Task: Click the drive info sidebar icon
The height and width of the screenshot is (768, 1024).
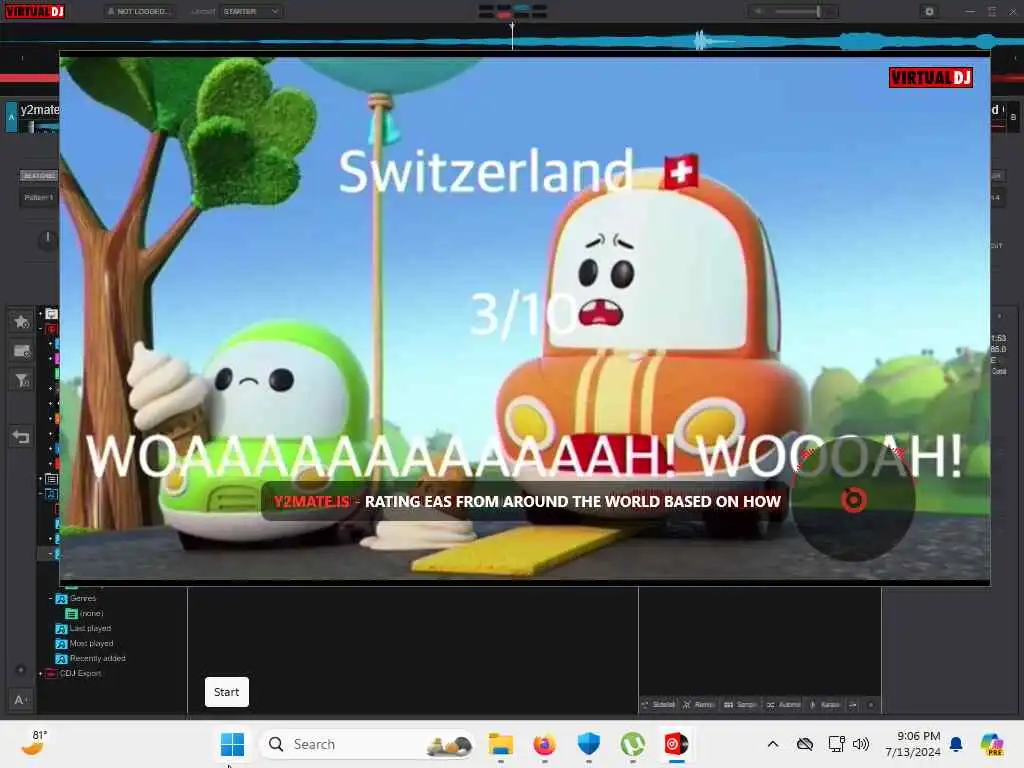Action: (x=21, y=351)
